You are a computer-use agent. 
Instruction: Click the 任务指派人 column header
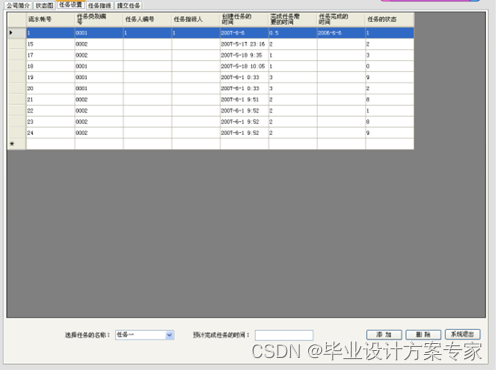[x=196, y=20]
